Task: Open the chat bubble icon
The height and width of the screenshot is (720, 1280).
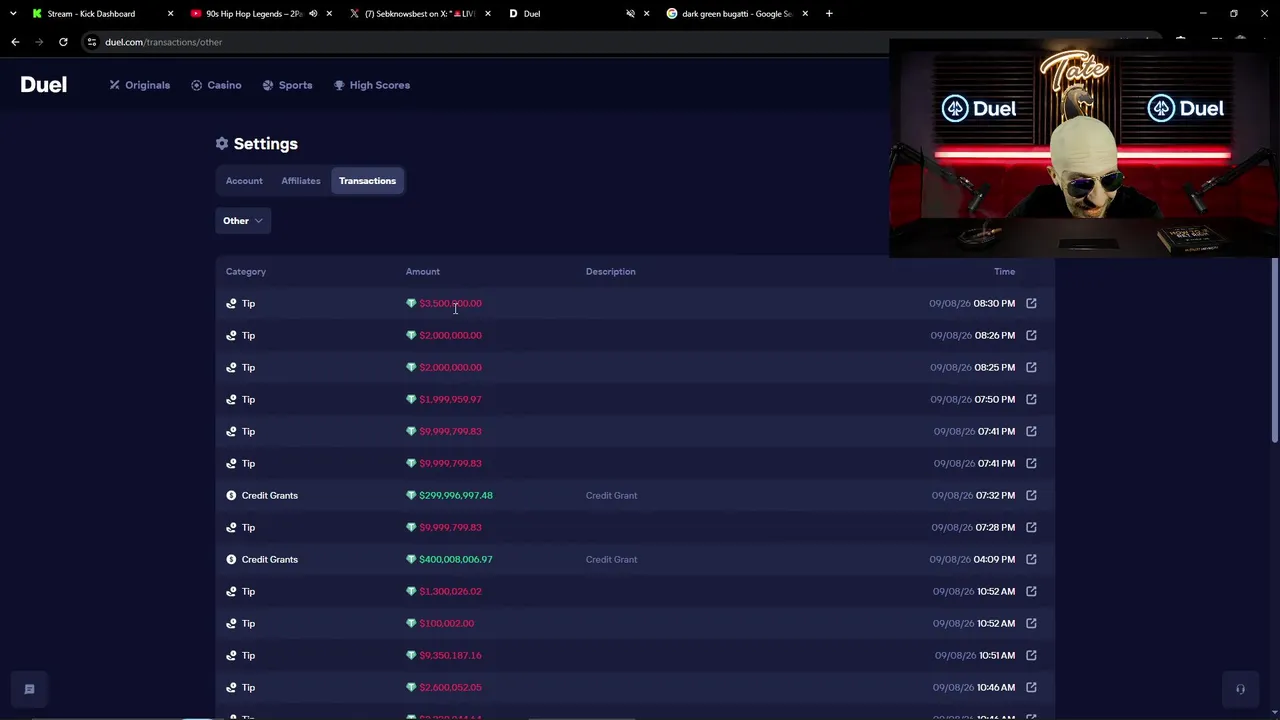Action: click(x=29, y=689)
